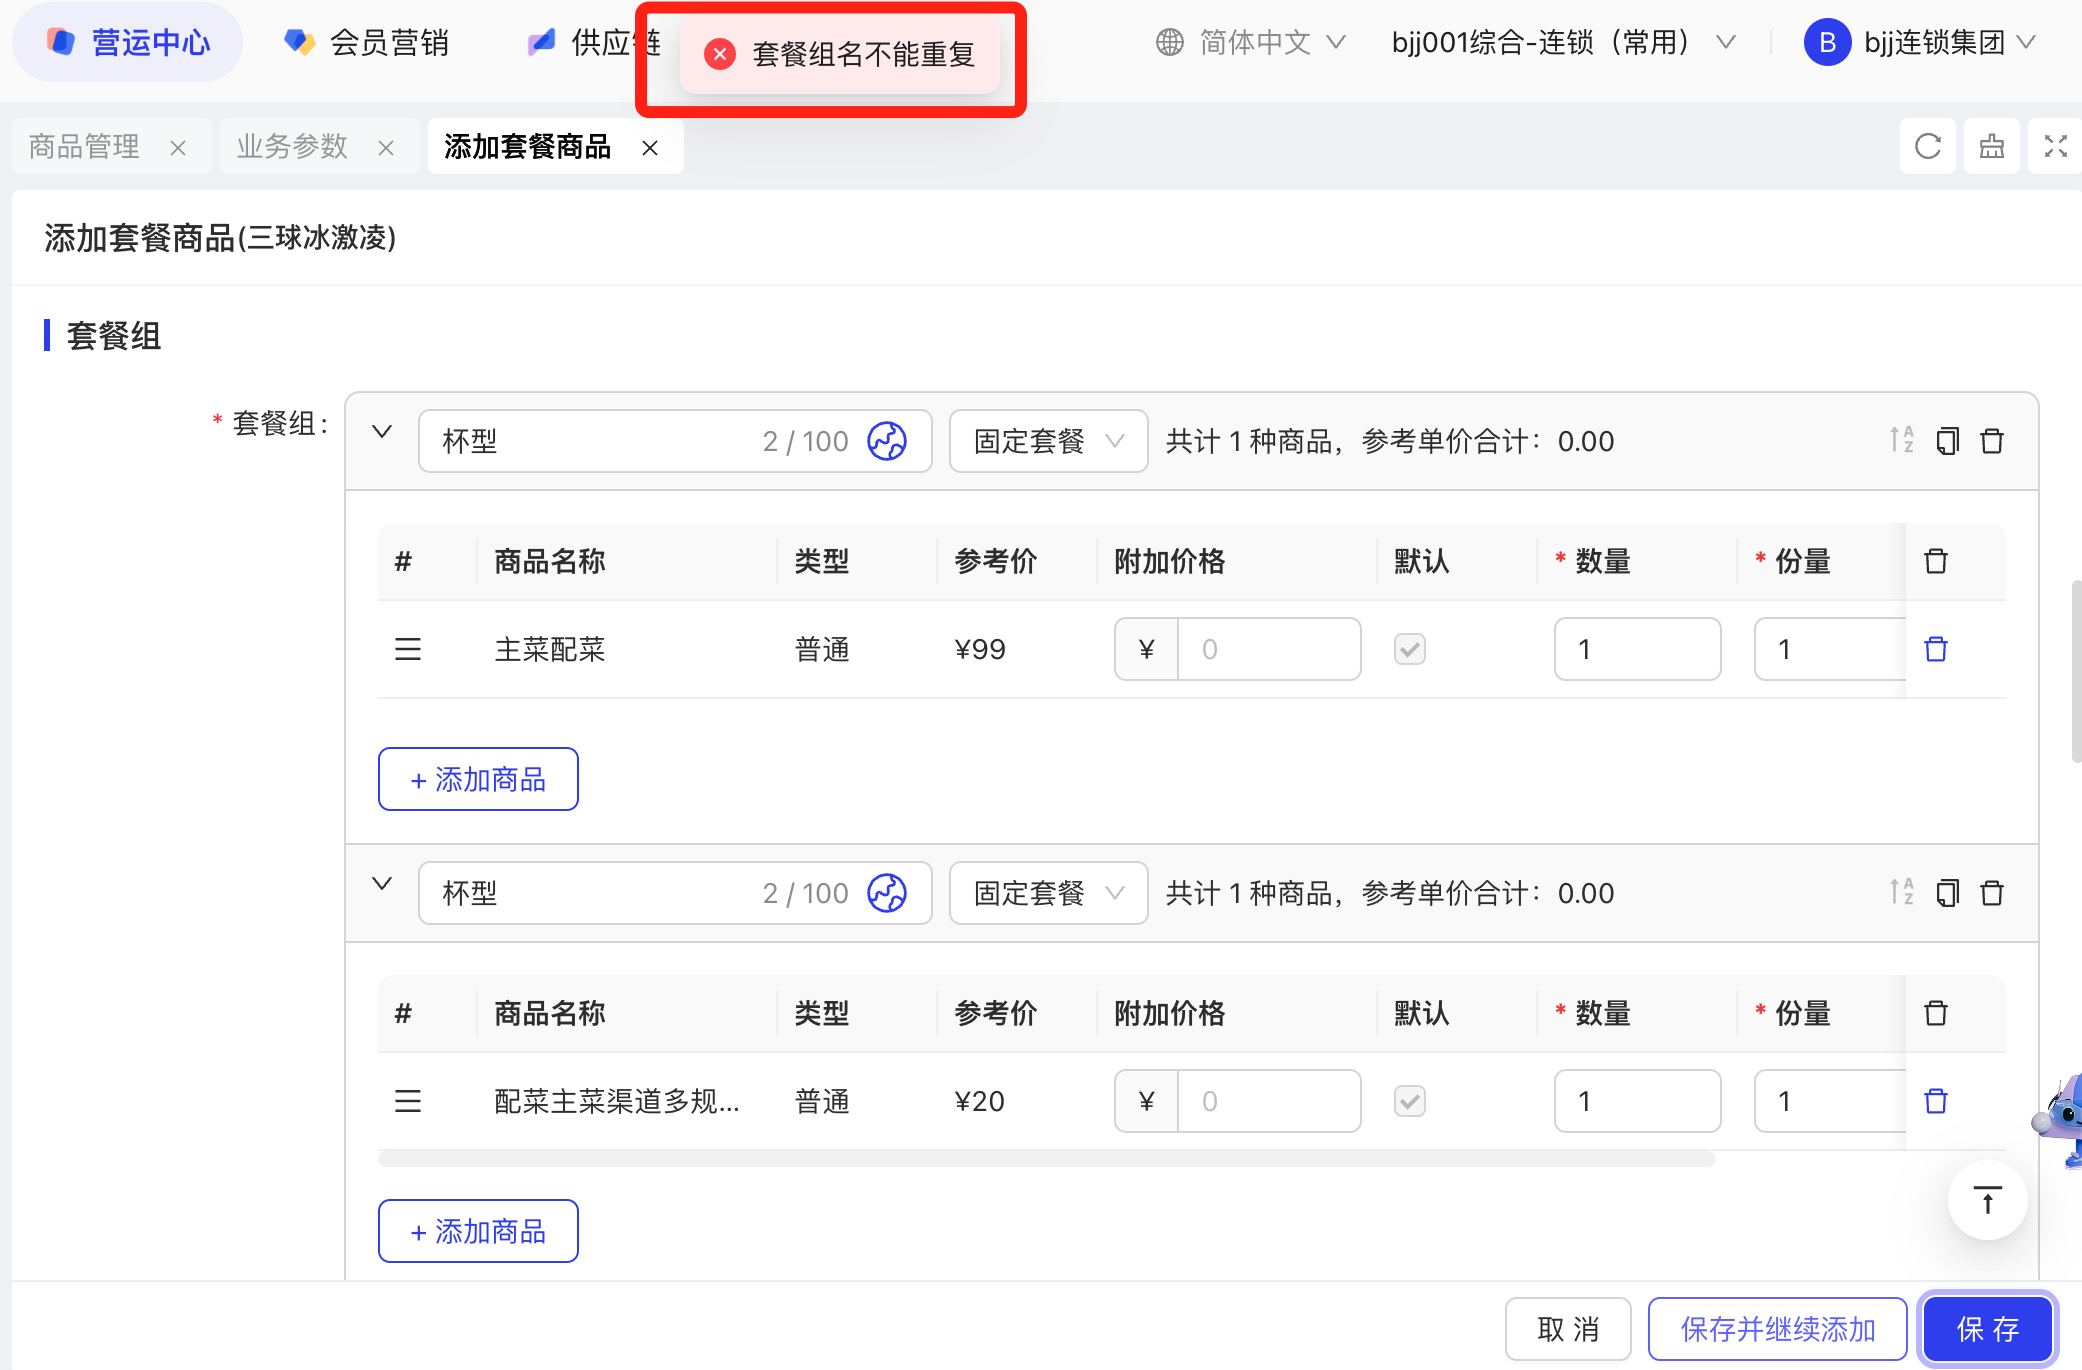The image size is (2082, 1370).
Task: Click quantity field of 主菜配菜 row
Action: pyautogui.click(x=1636, y=649)
